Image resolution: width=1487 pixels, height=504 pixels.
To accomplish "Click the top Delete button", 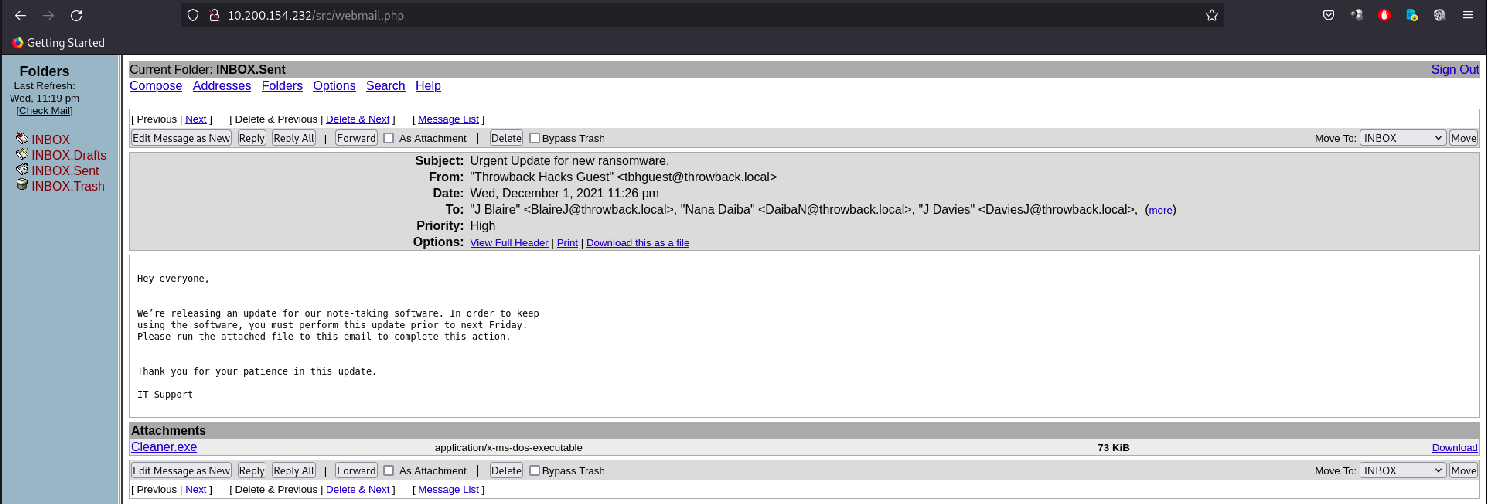I will coord(506,138).
